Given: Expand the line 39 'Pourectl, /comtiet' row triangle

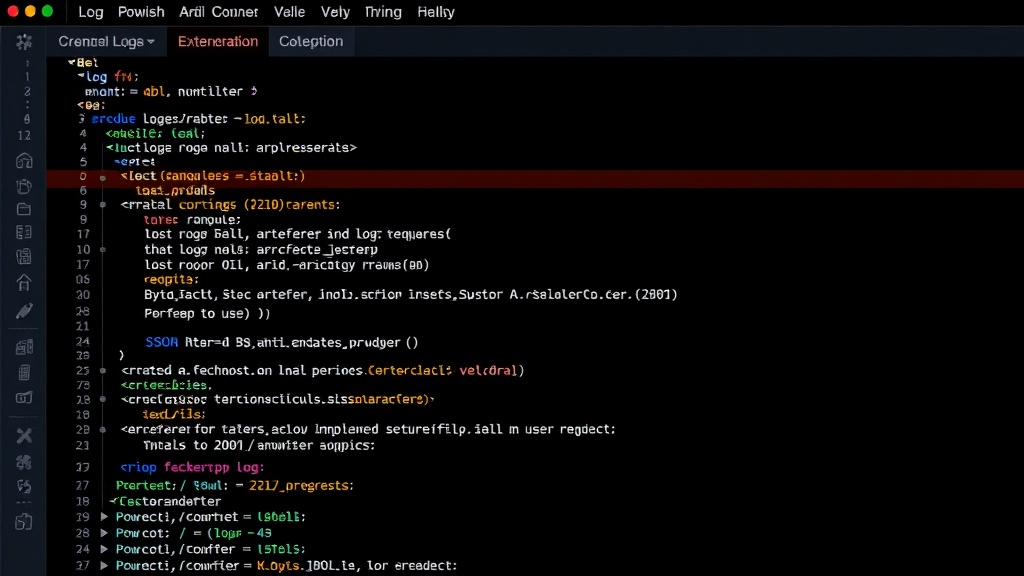Looking at the screenshot, I should pos(104,517).
